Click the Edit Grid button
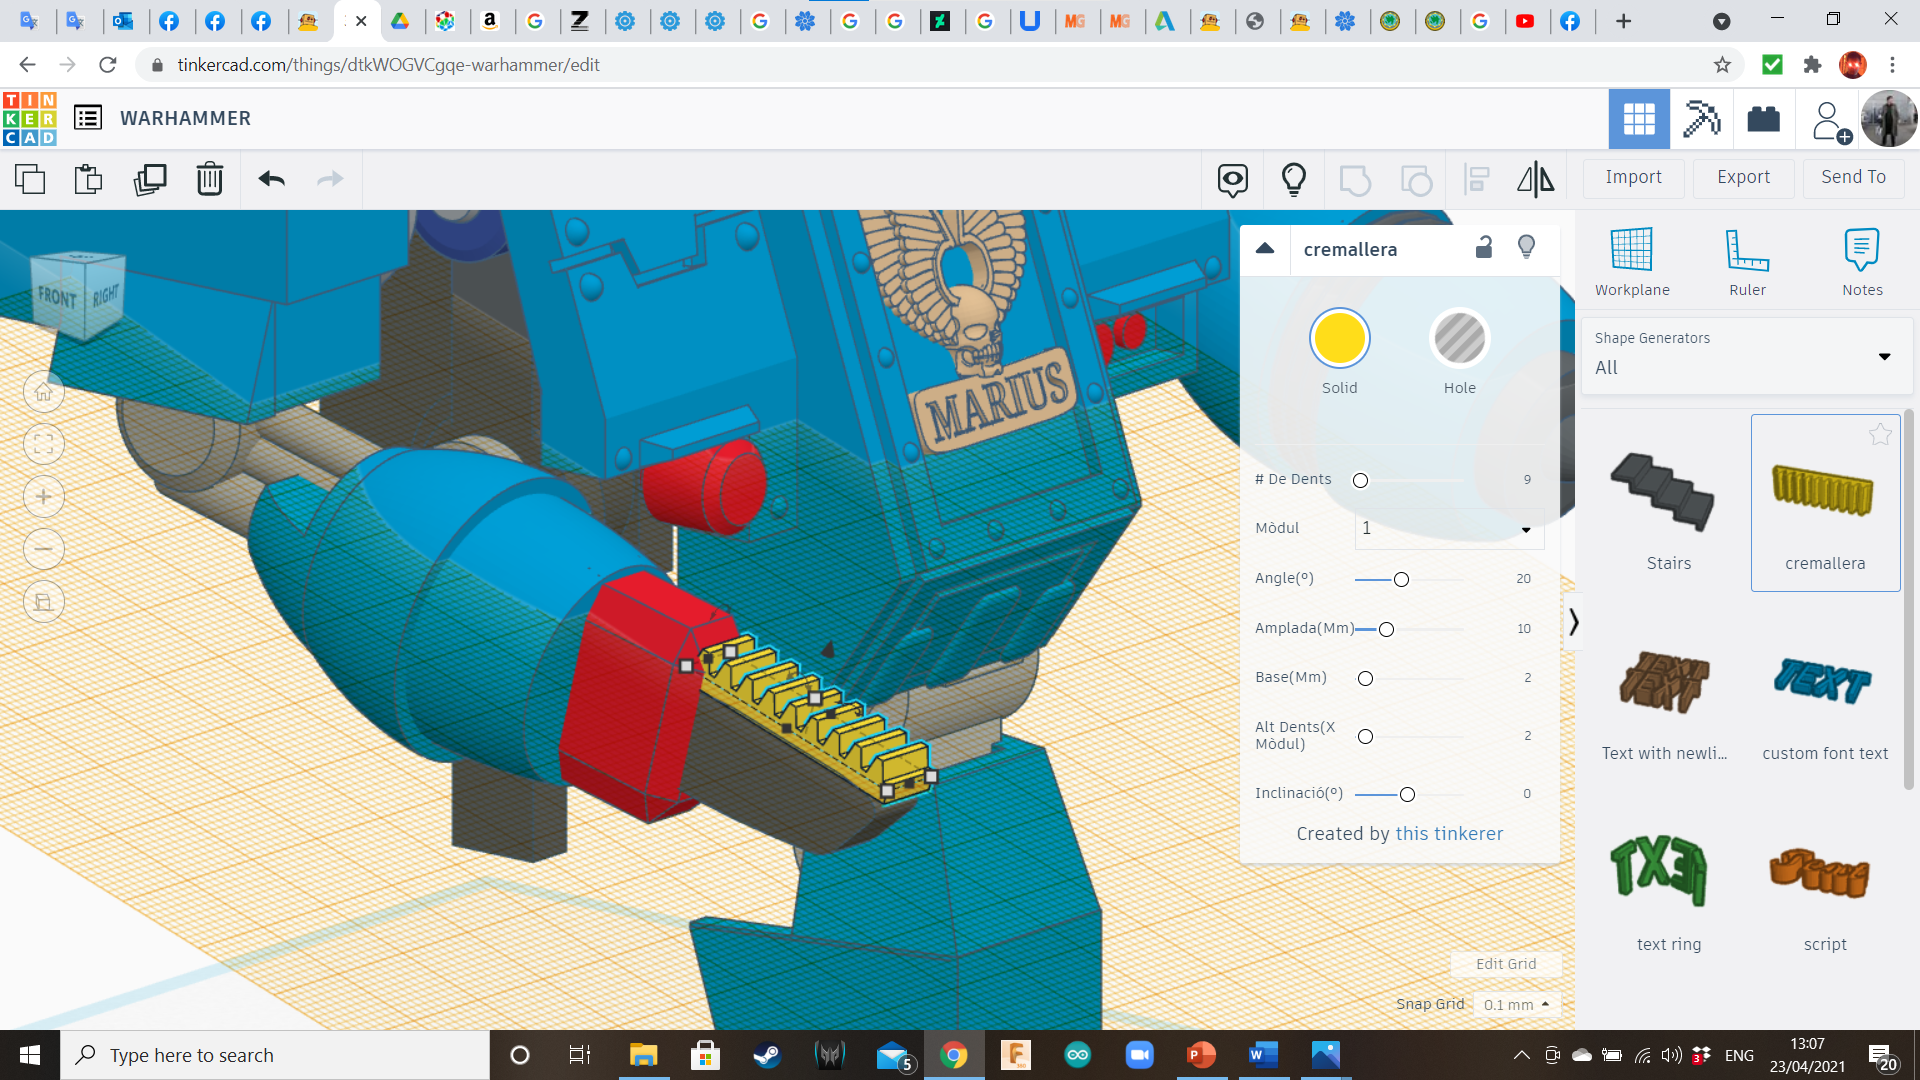The height and width of the screenshot is (1080, 1920). (1505, 964)
